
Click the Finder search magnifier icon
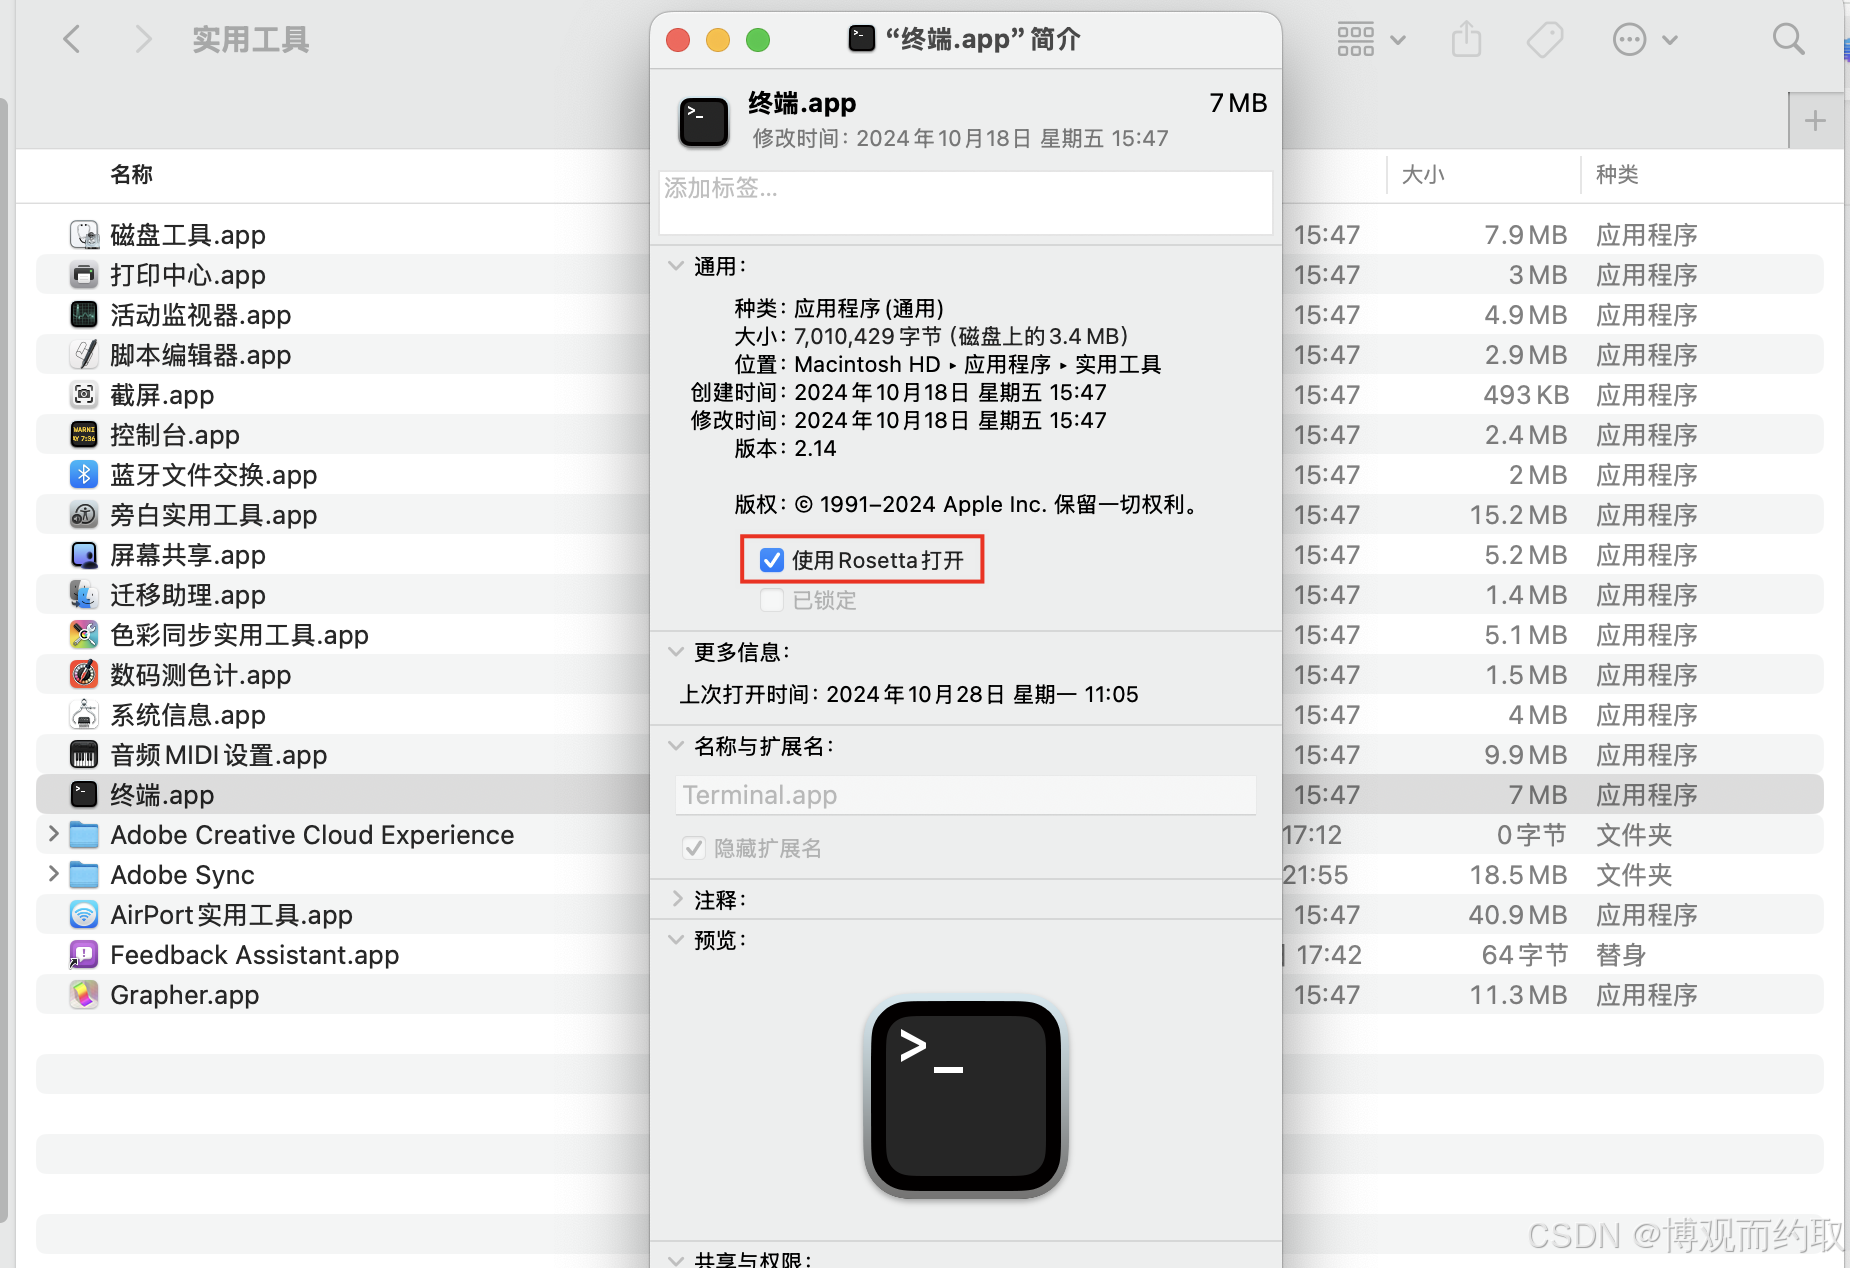pos(1788,40)
